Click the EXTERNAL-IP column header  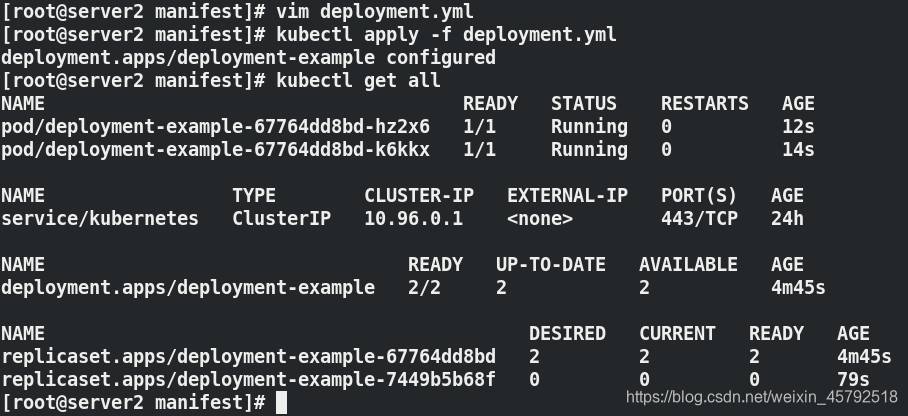pyautogui.click(x=568, y=196)
